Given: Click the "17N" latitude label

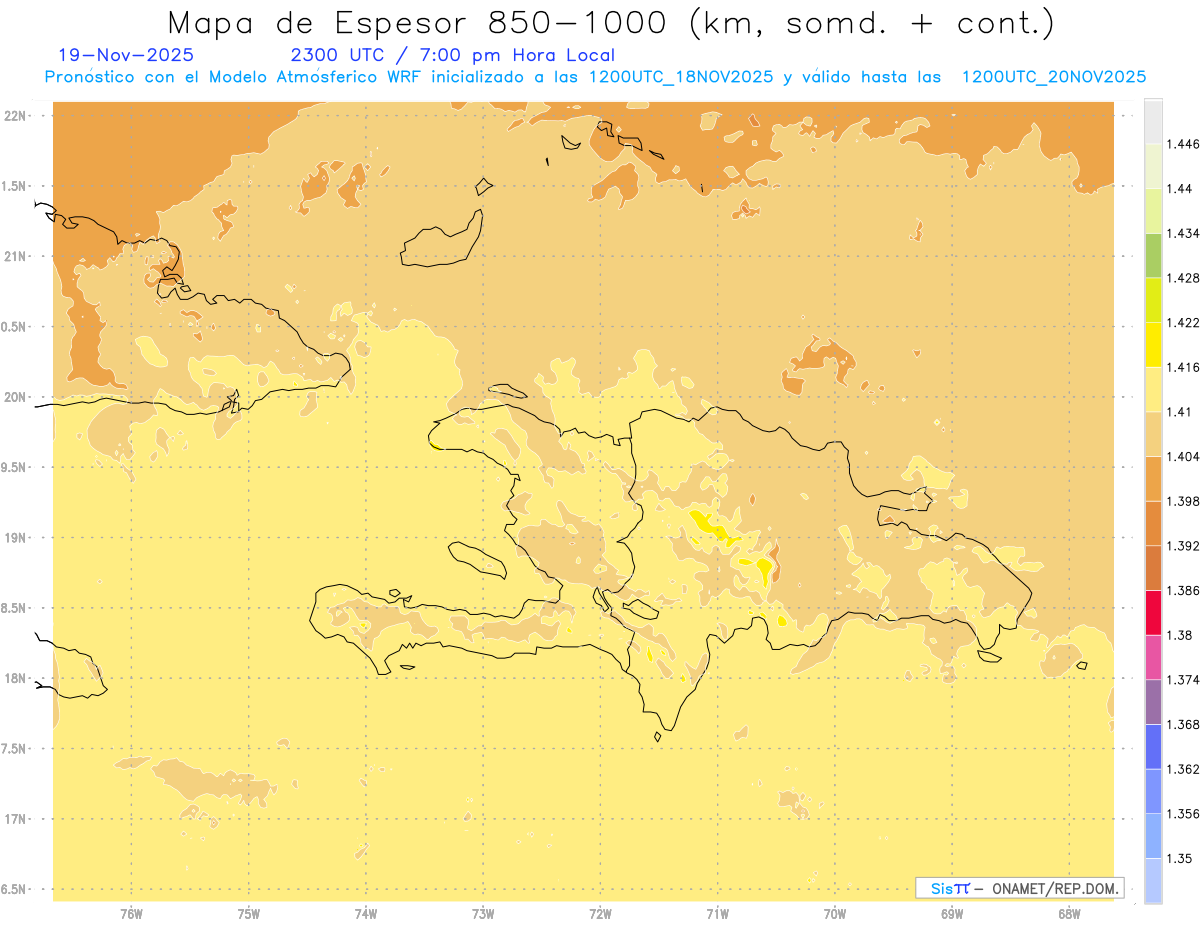Looking at the screenshot, I should click(15, 819).
